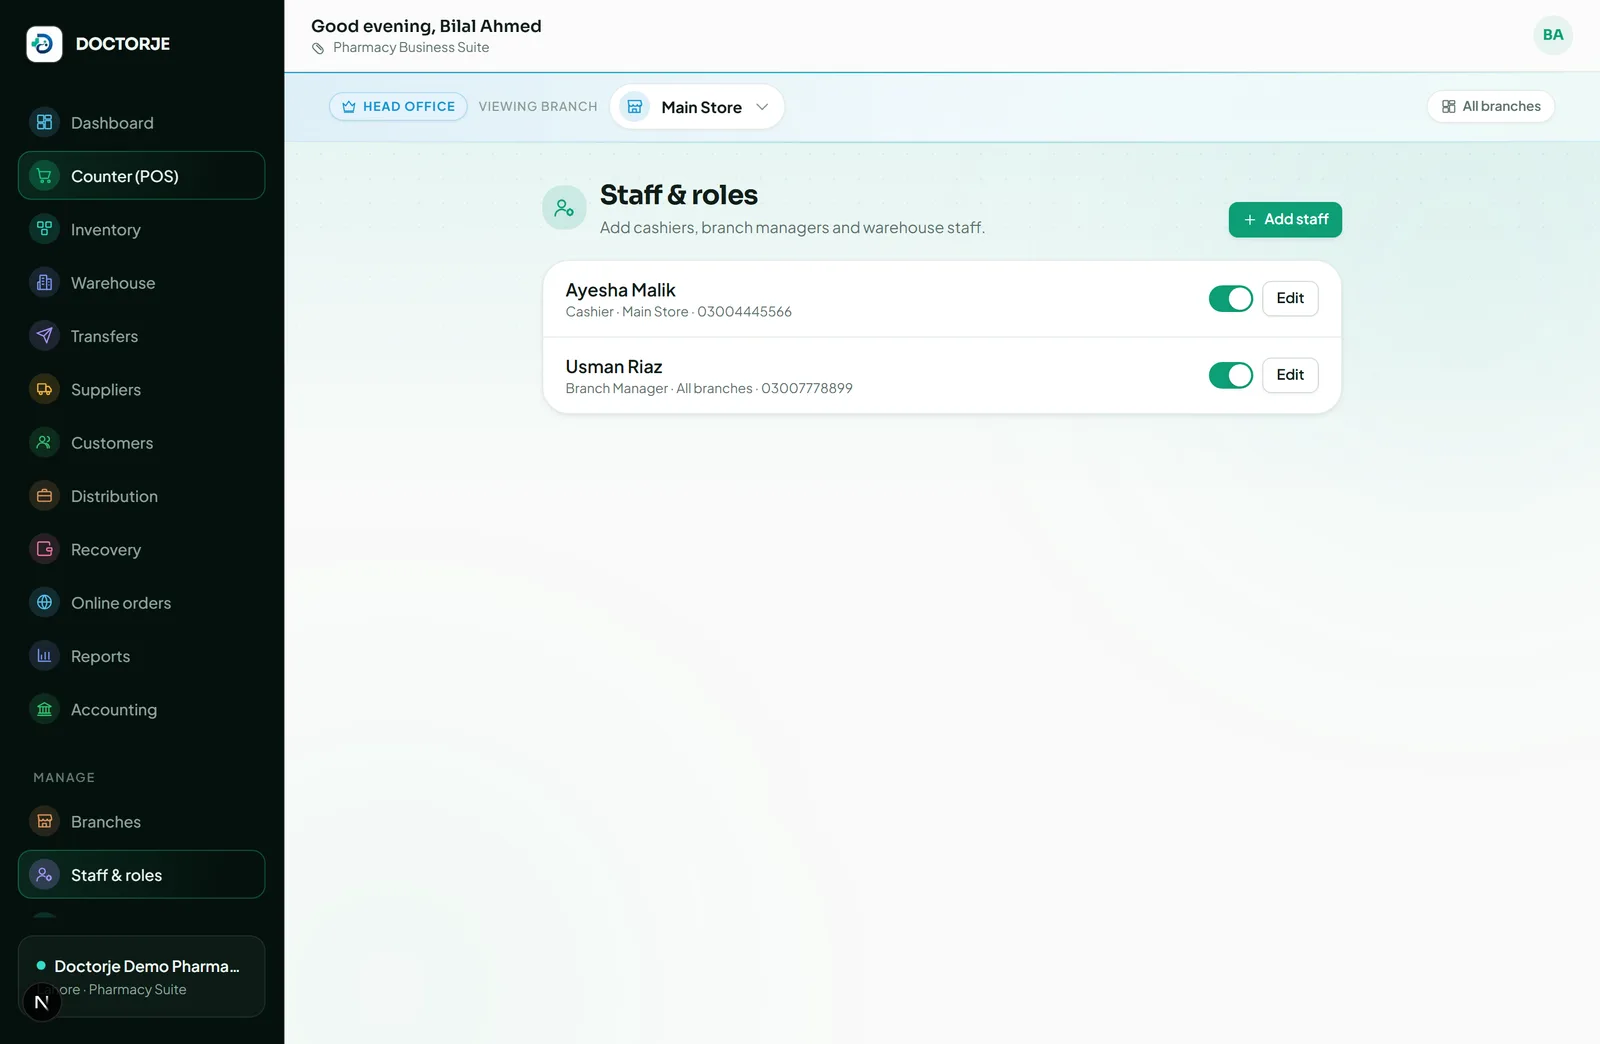This screenshot has height=1044, width=1600.
Task: Click the chevron beside Main Store
Action: click(762, 107)
